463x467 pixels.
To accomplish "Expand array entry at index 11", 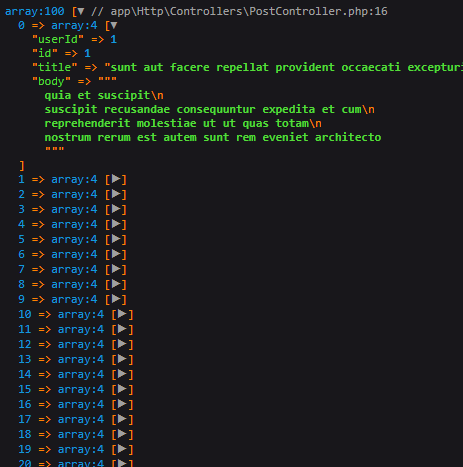I will pos(123,329).
